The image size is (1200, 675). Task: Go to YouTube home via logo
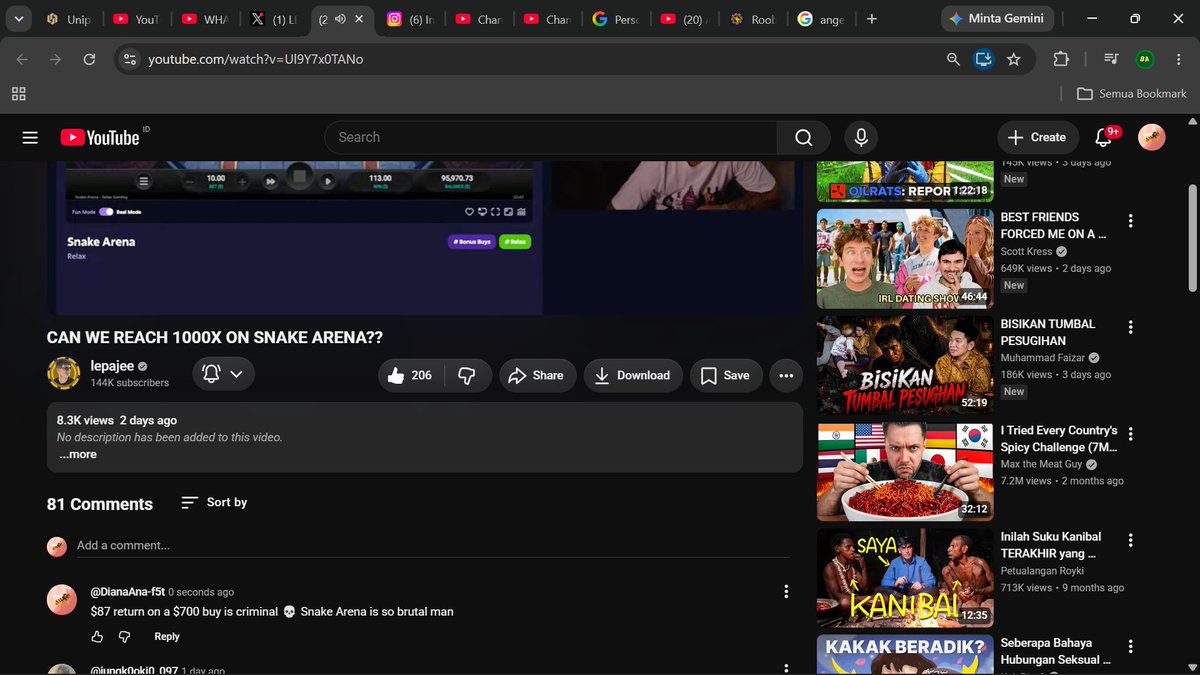tap(100, 138)
